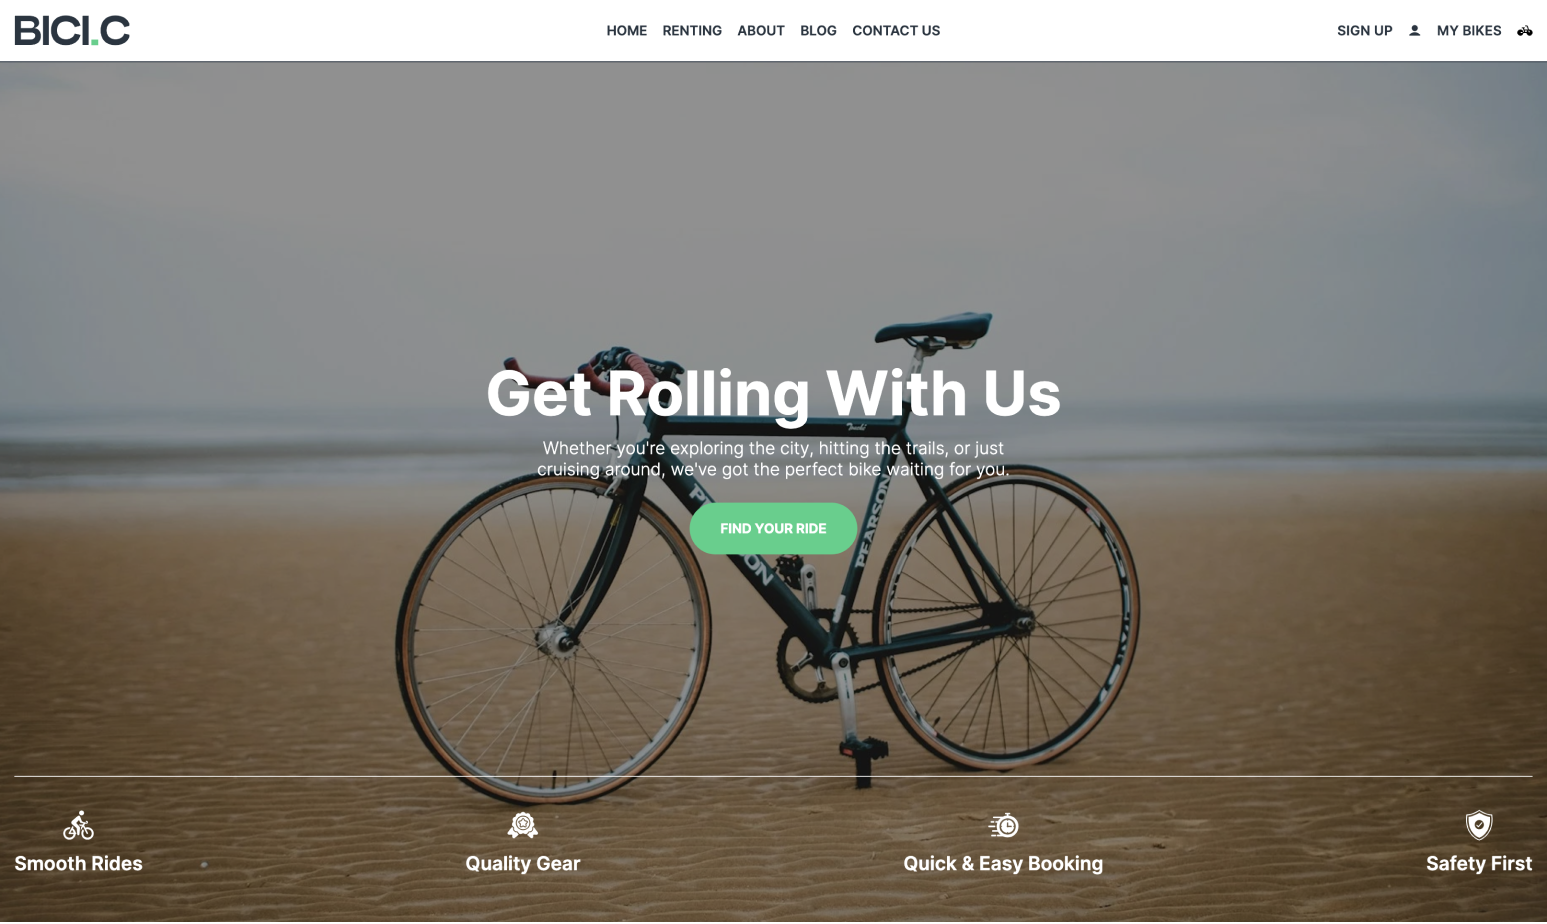
Task: Go to the Renting page
Action: click(692, 31)
